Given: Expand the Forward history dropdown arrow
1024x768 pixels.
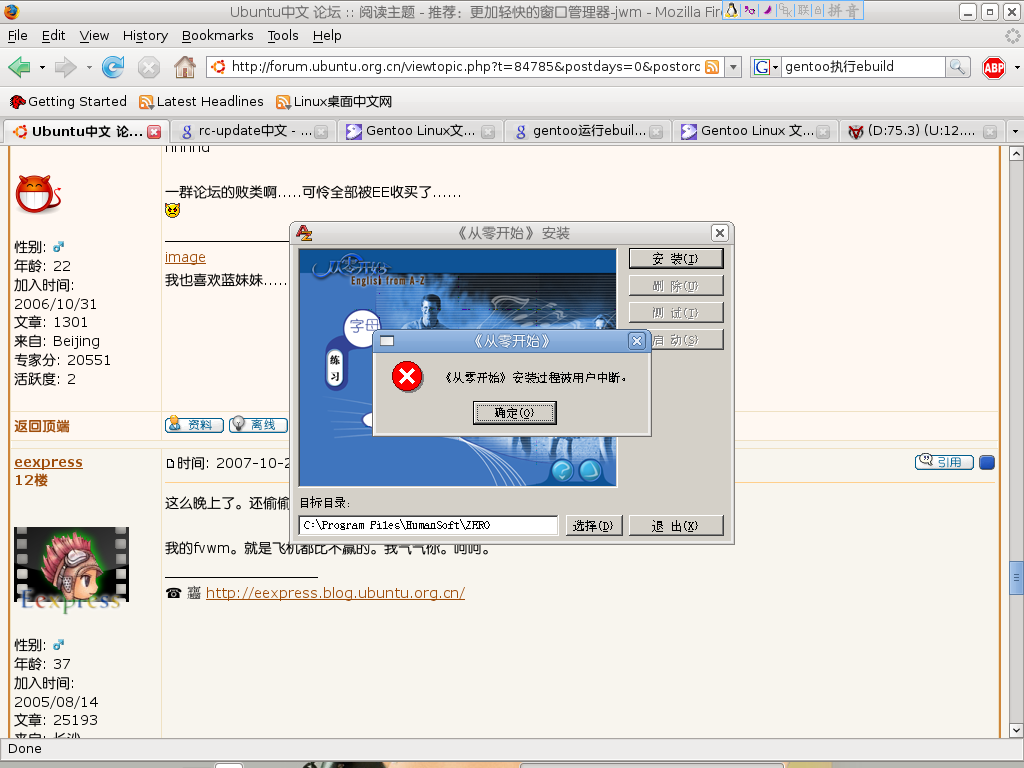Looking at the screenshot, I should pos(89,67).
